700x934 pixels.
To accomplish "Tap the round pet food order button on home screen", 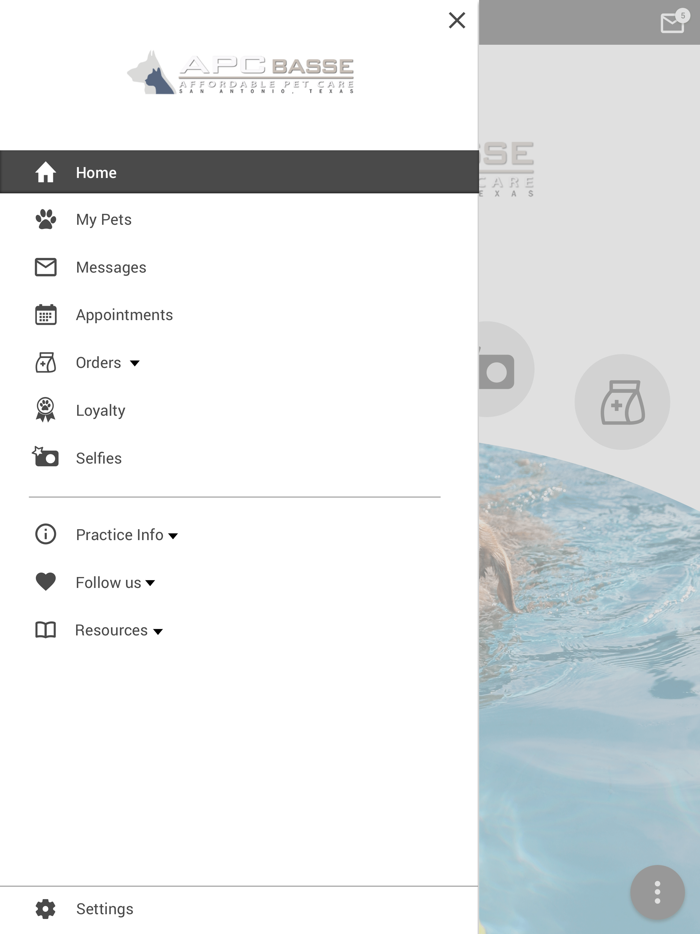I will 622,402.
